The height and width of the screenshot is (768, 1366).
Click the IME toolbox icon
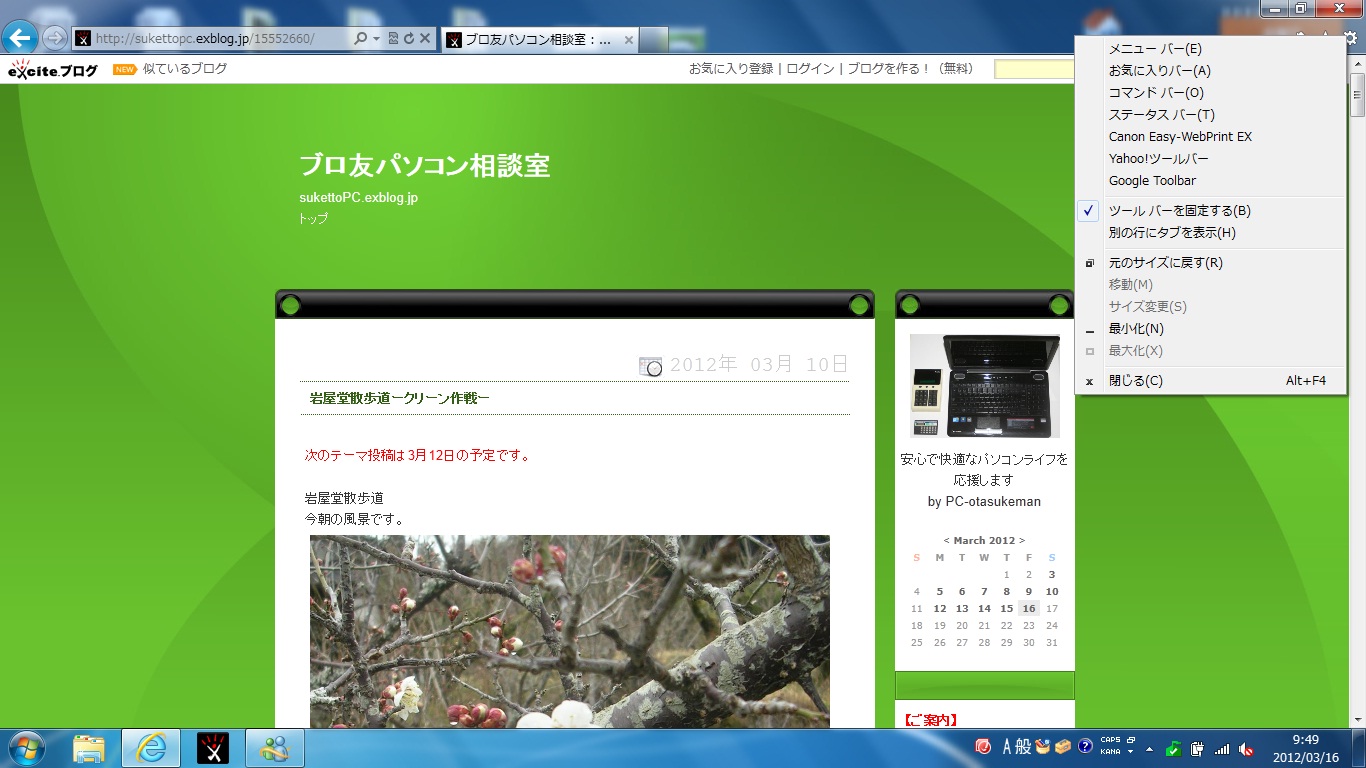1063,746
